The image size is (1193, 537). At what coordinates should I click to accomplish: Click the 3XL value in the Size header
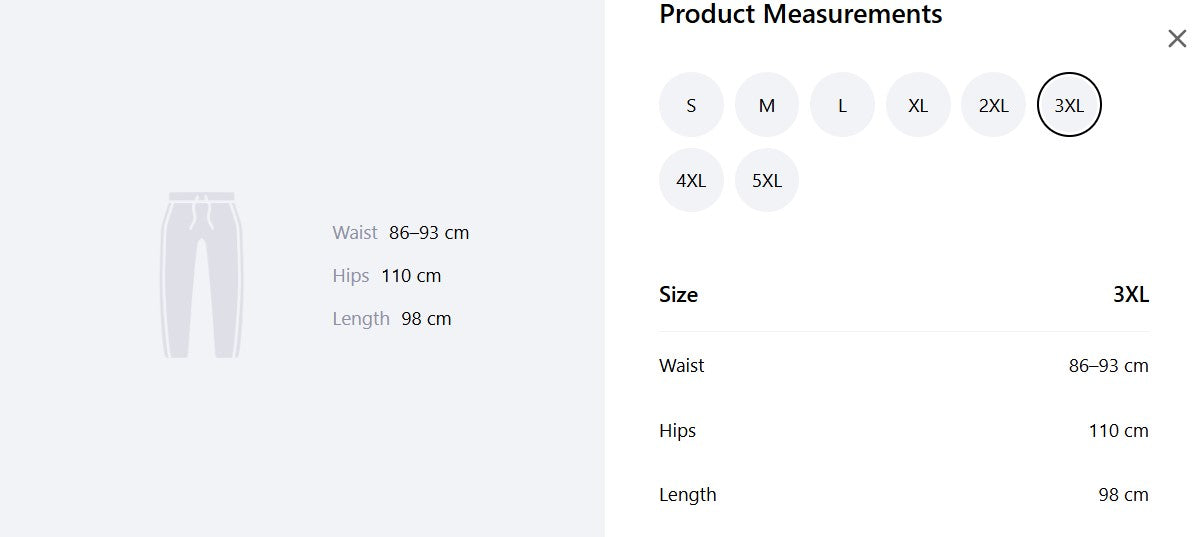[x=1131, y=294]
